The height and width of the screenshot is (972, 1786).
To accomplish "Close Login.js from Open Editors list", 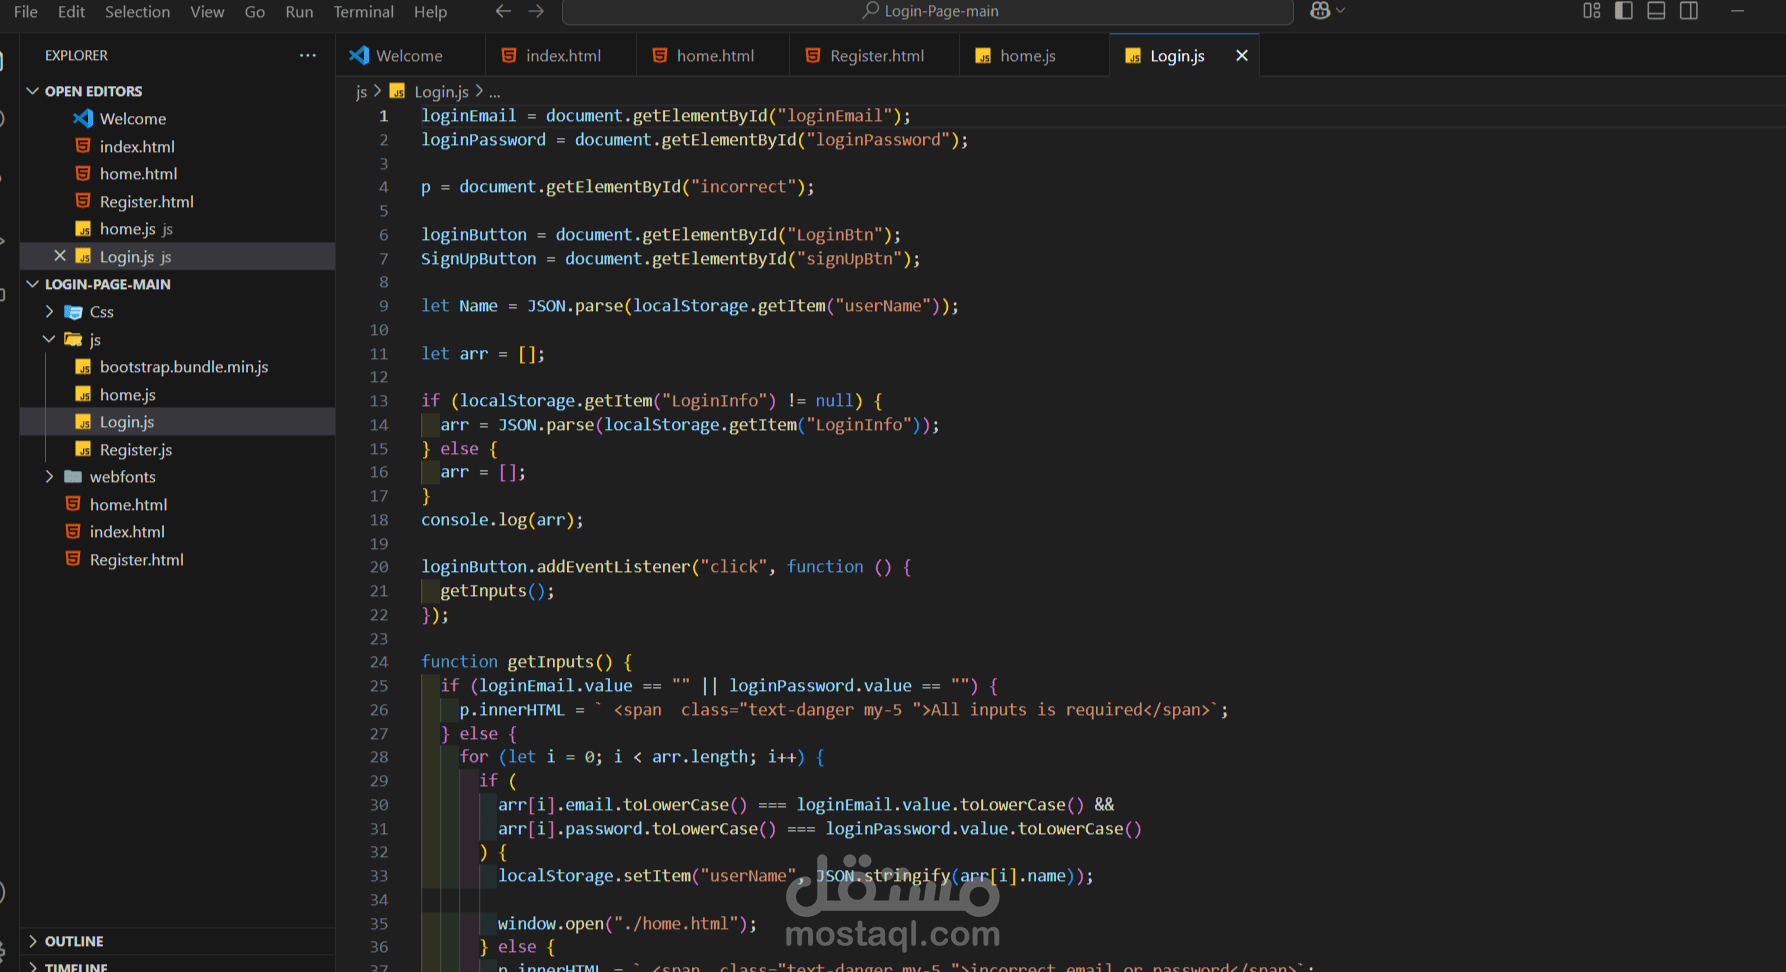I will 60,257.
